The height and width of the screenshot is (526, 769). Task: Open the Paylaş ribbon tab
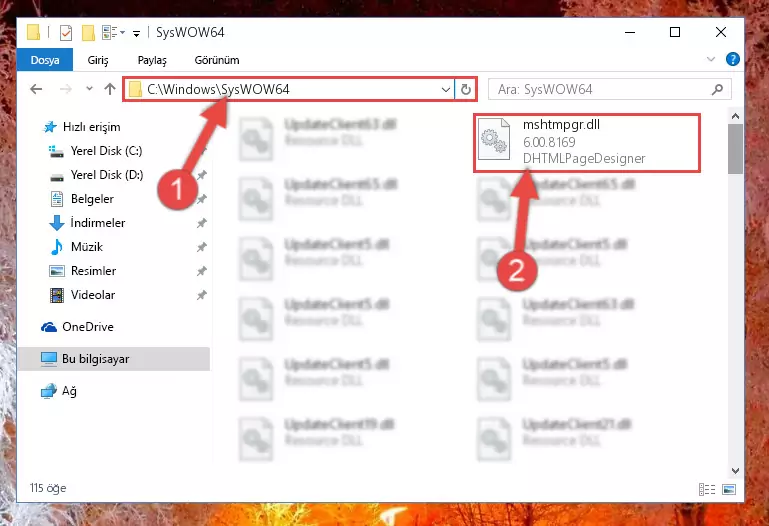[x=152, y=60]
